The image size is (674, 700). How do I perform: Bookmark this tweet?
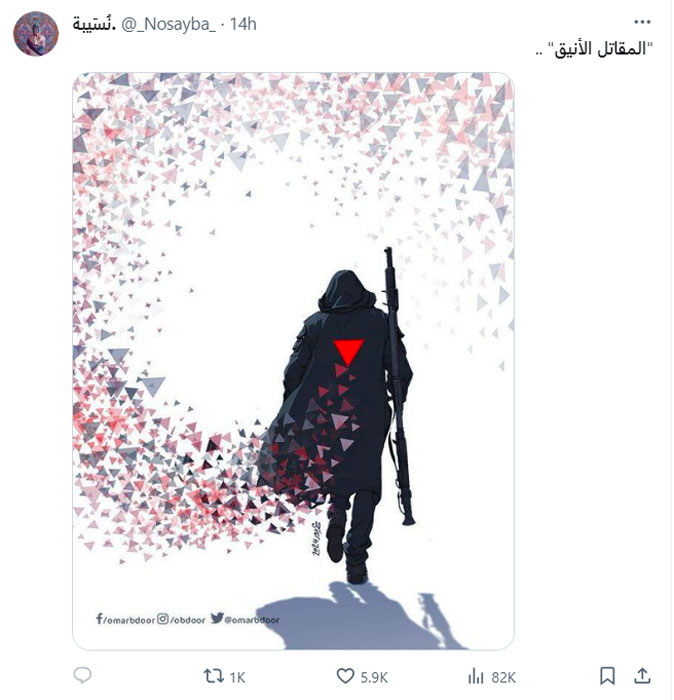[x=607, y=676]
